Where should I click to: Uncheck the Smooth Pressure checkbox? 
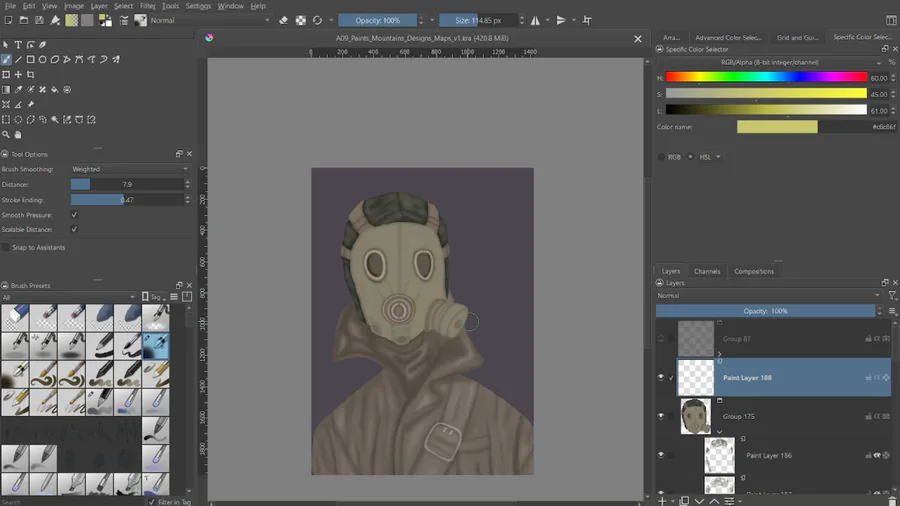pyautogui.click(x=74, y=215)
